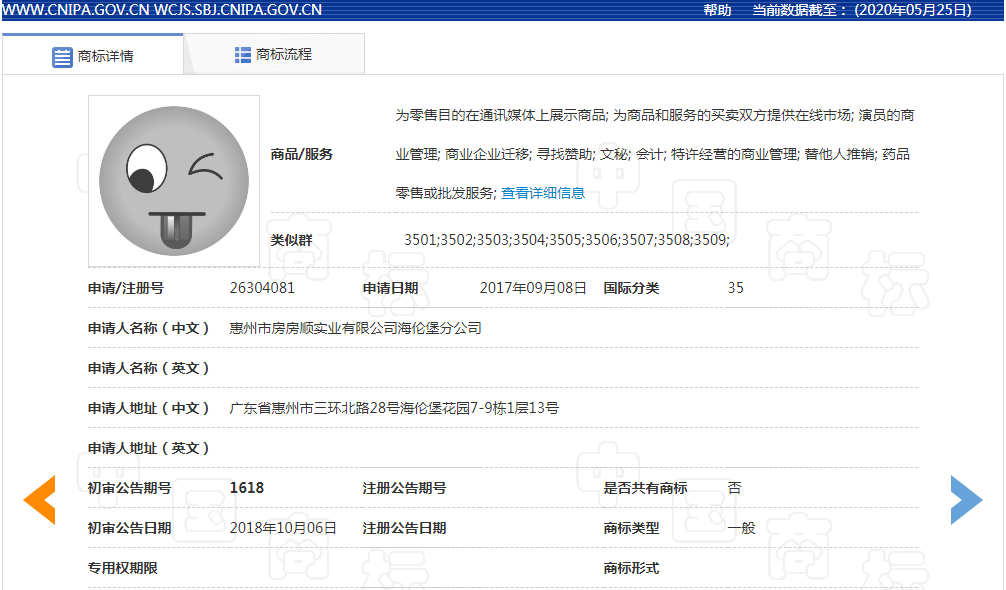The image size is (1006, 590).
Task: Click the similar group codes starting 3501
Action: coord(566,240)
